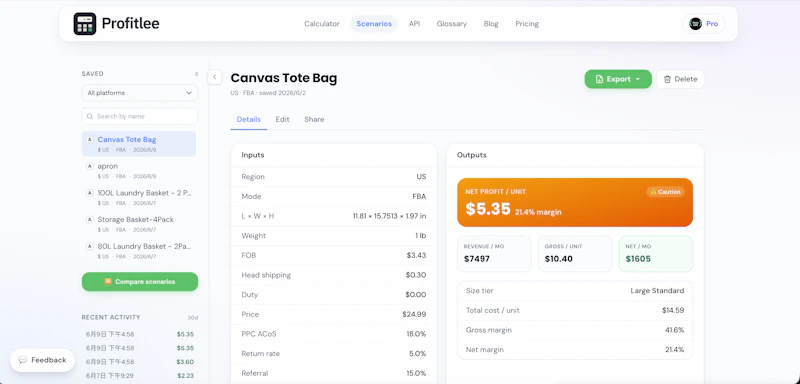Select the Storage Basket-4Pack scenario
This screenshot has height=384, width=800.
pyautogui.click(x=139, y=223)
